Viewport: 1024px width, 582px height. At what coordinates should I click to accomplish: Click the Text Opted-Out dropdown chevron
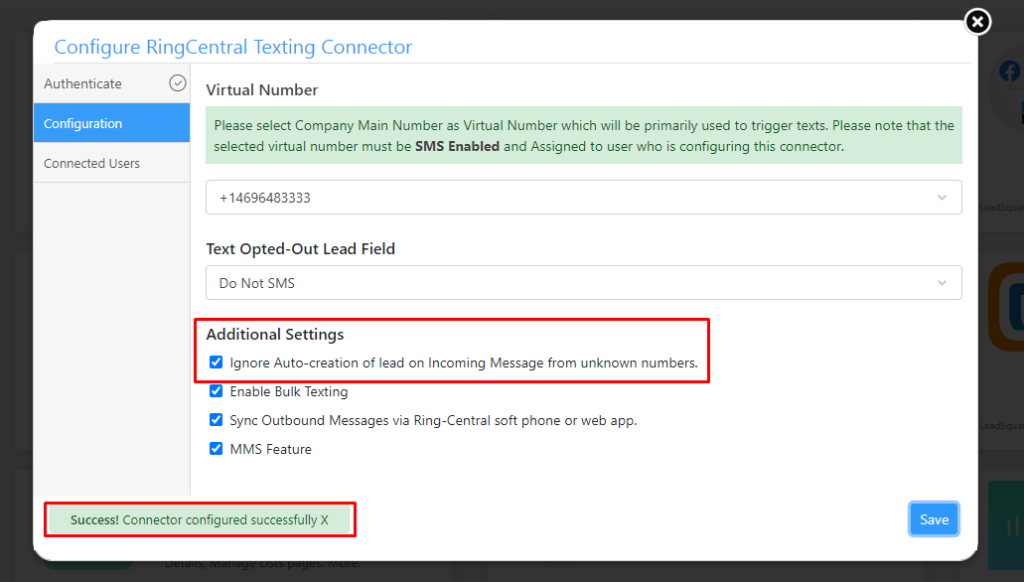[x=941, y=282]
